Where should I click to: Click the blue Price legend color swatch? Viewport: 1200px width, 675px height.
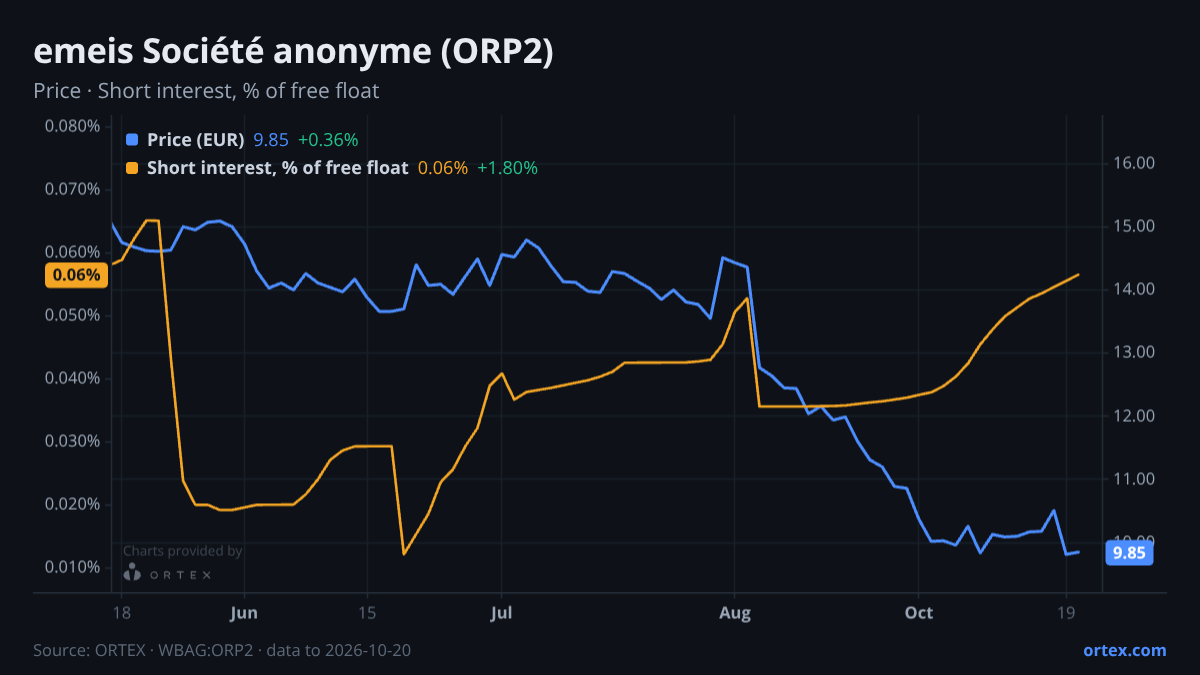point(132,140)
